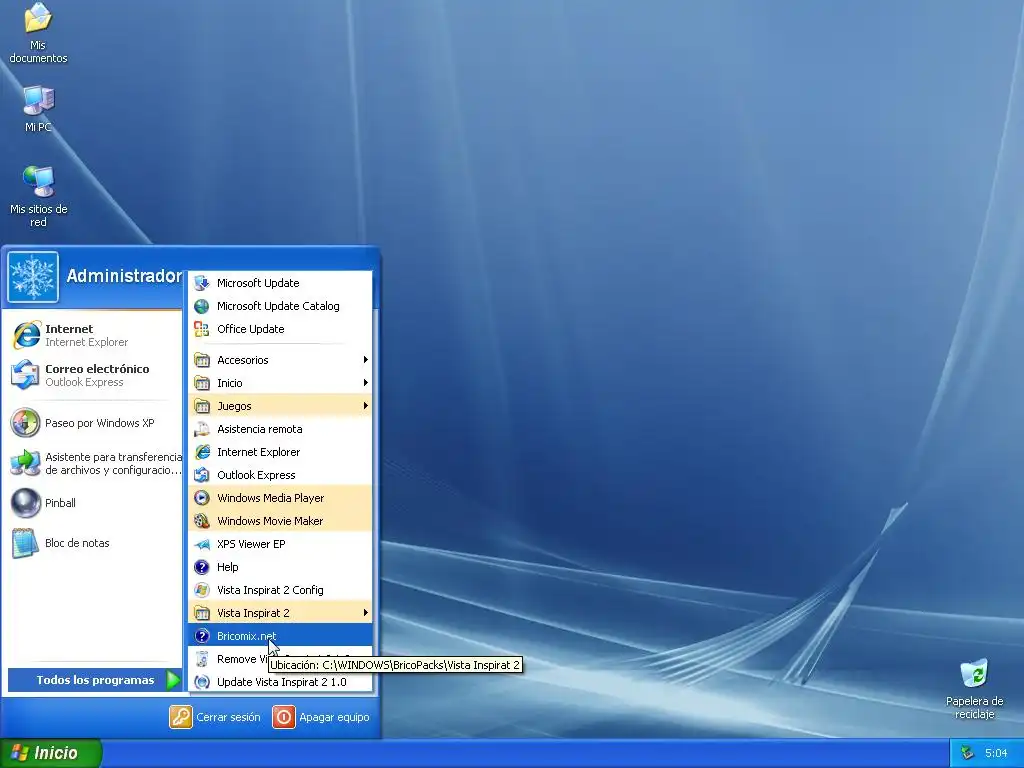Click the Vista Inspirat 2 Config label

click(x=270, y=590)
